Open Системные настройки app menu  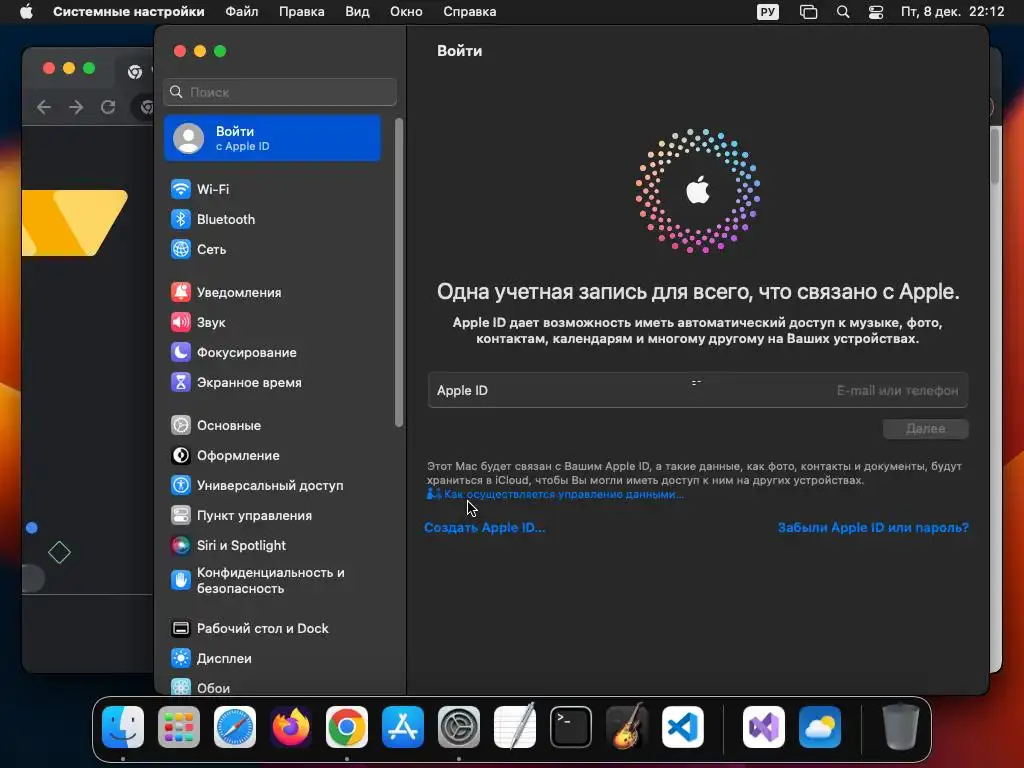(x=129, y=12)
